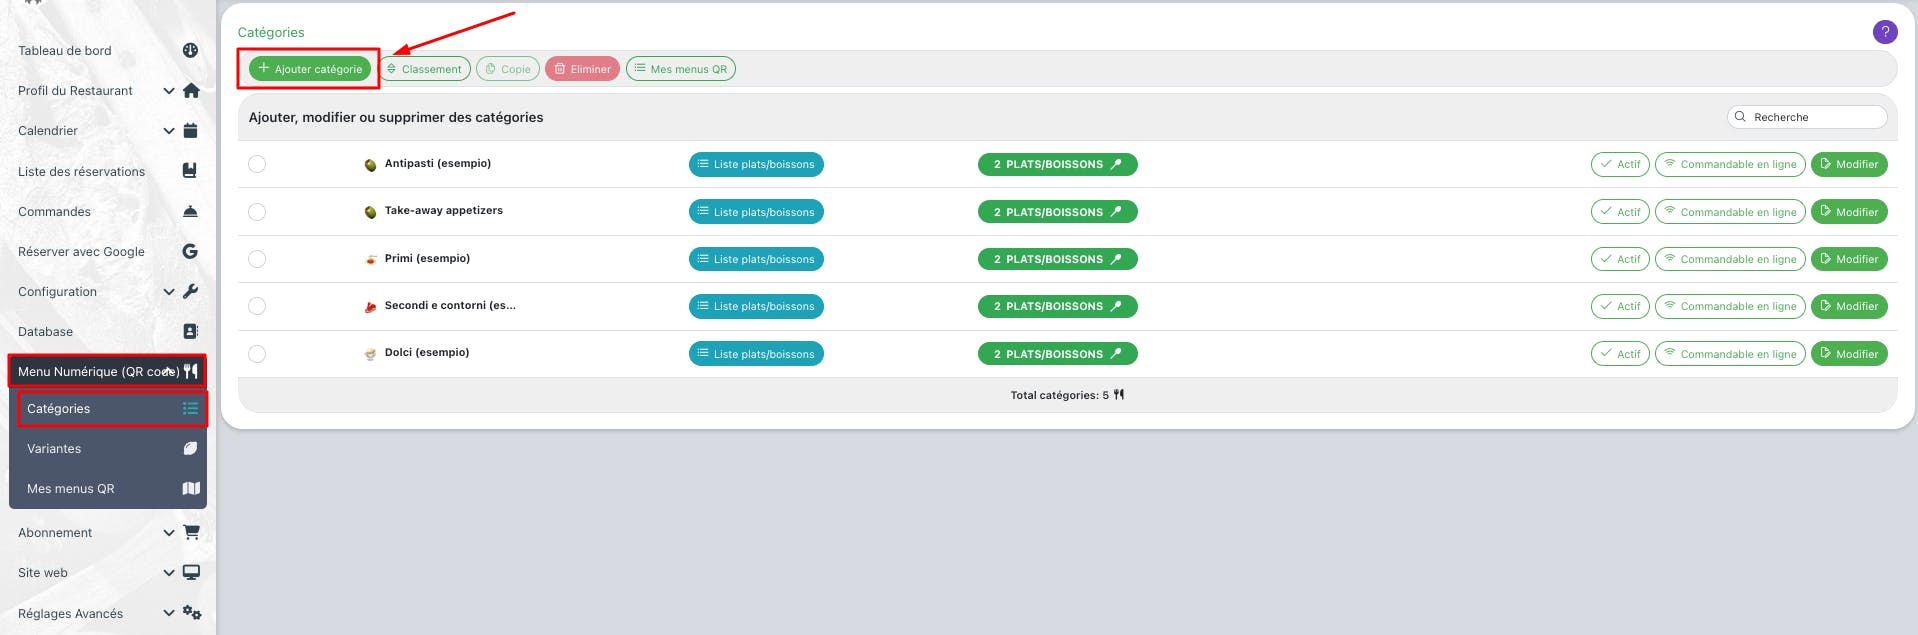Screen dimensions: 1918x635
Task: Click the meat icon next to Secondi e contorni
Action: pos(371,307)
